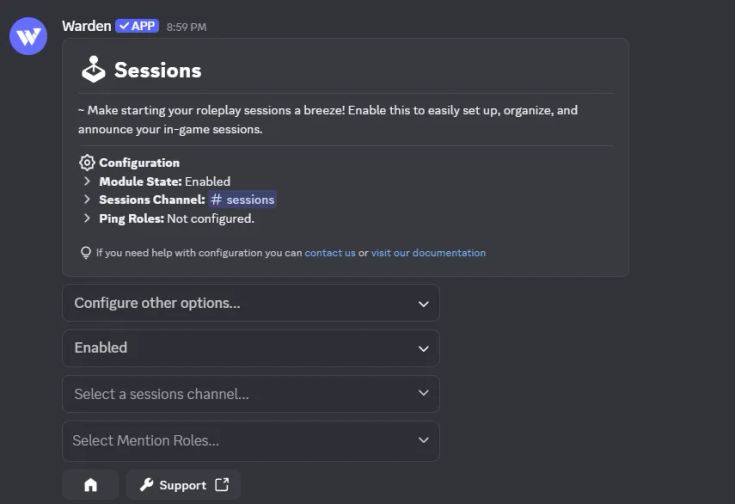Click the lightbulb help icon
Image resolution: width=735 pixels, height=504 pixels.
(86, 253)
